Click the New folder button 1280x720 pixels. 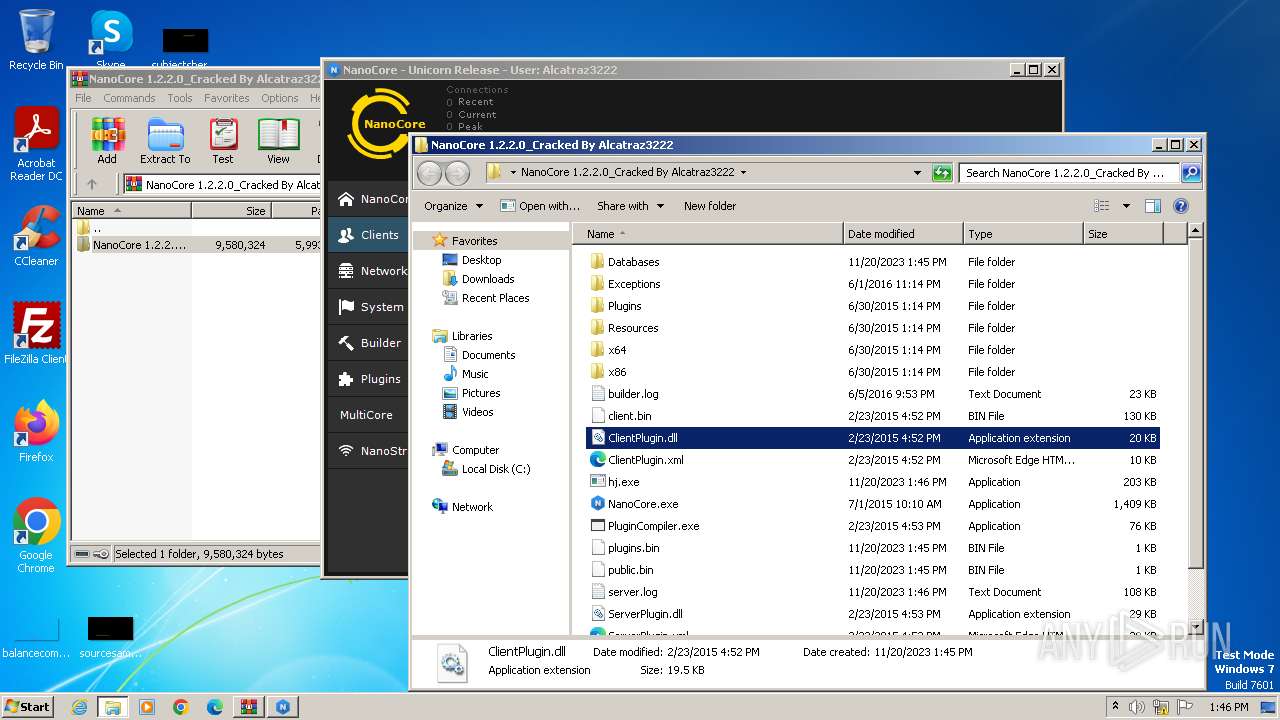(x=710, y=206)
